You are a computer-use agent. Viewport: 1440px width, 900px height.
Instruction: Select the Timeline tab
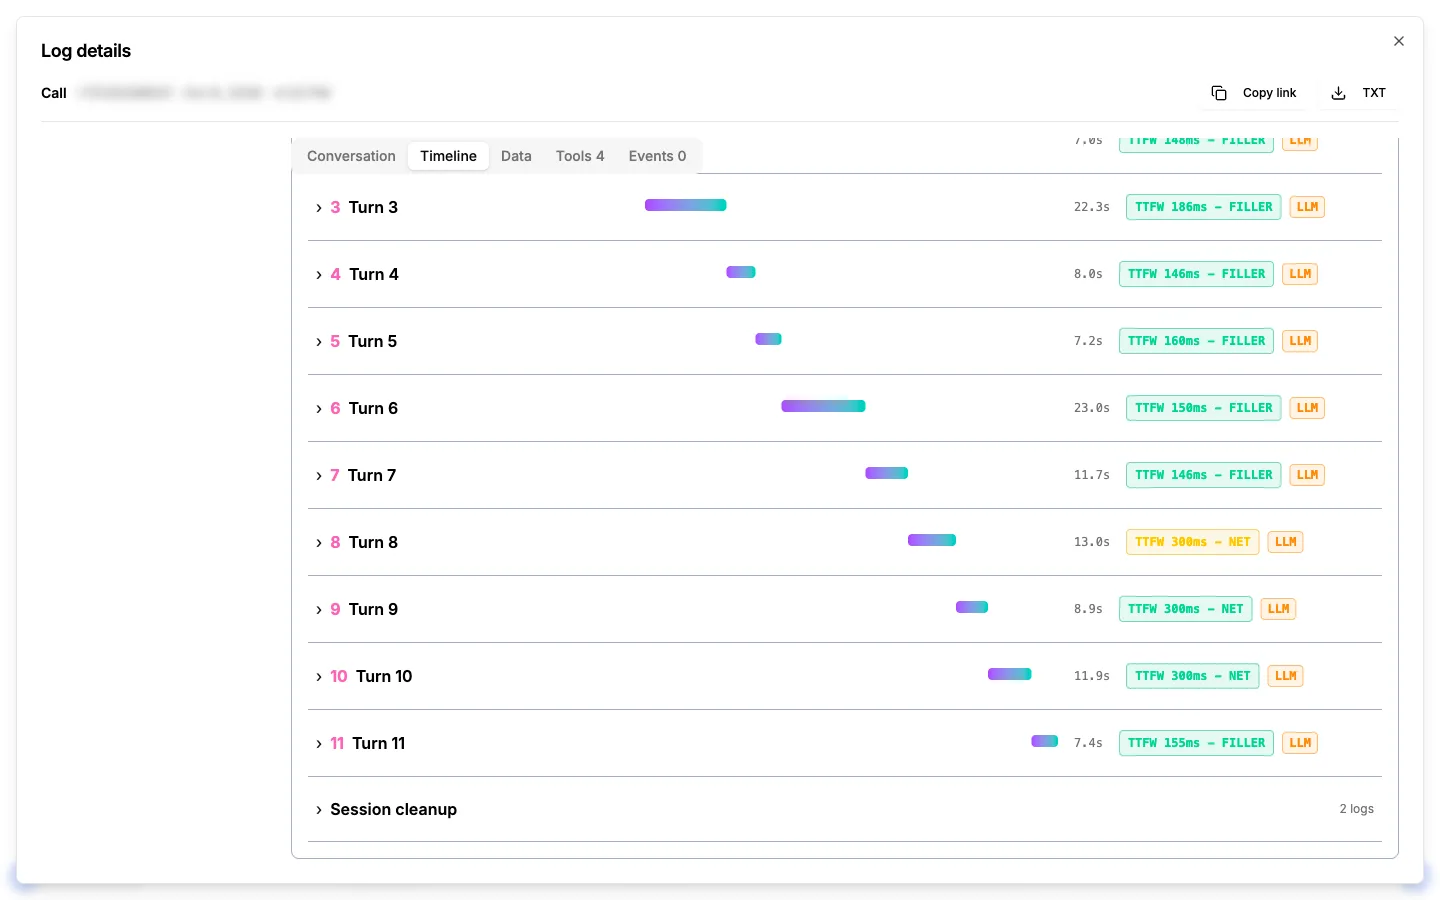[448, 156]
